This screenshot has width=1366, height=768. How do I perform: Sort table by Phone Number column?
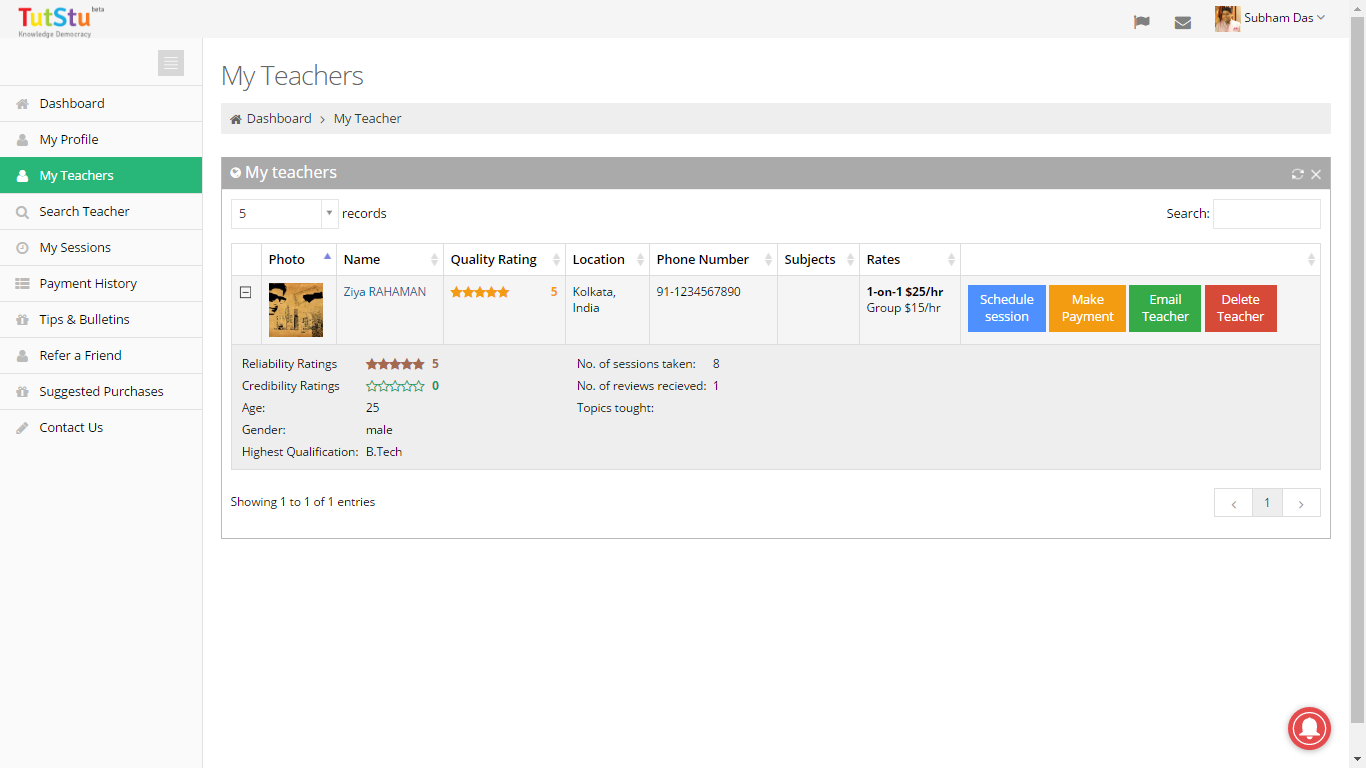click(714, 260)
